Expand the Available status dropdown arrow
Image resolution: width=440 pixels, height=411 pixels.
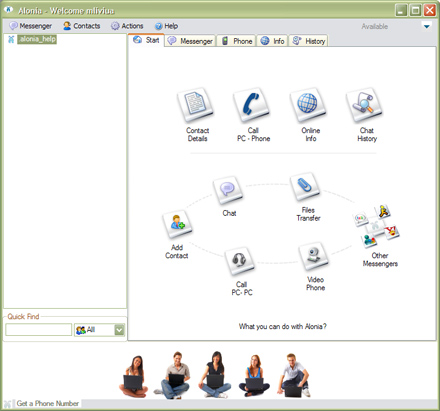(427, 26)
